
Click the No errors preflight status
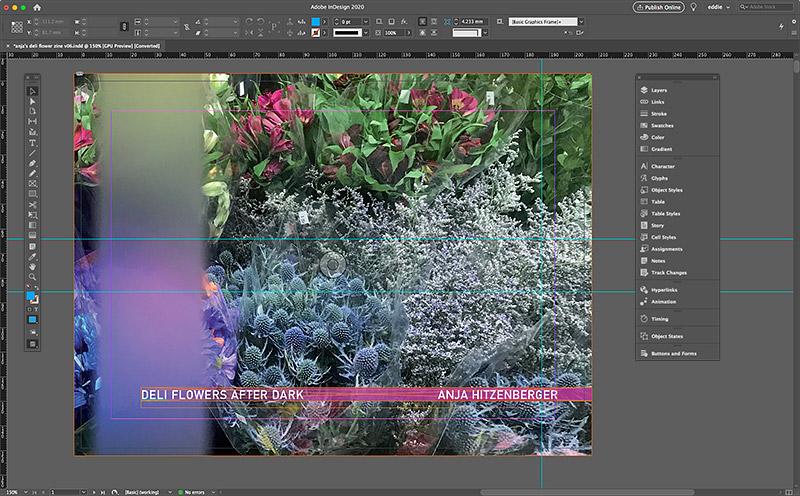(192, 492)
